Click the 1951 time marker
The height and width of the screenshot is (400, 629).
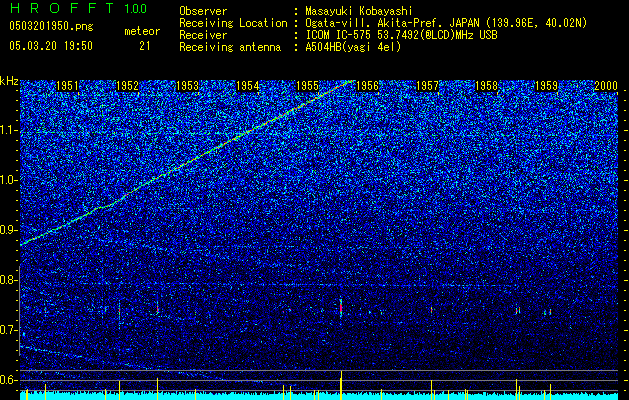[67, 86]
